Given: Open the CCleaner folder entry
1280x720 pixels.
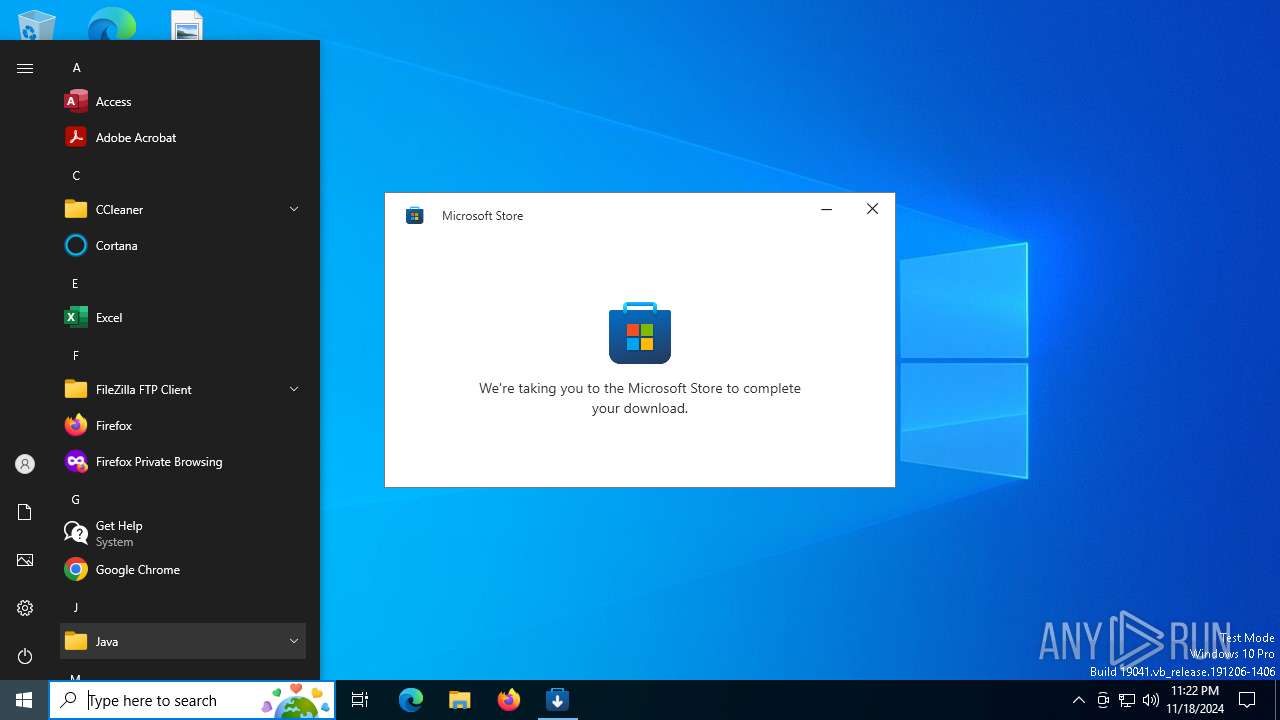Looking at the screenshot, I should (183, 209).
